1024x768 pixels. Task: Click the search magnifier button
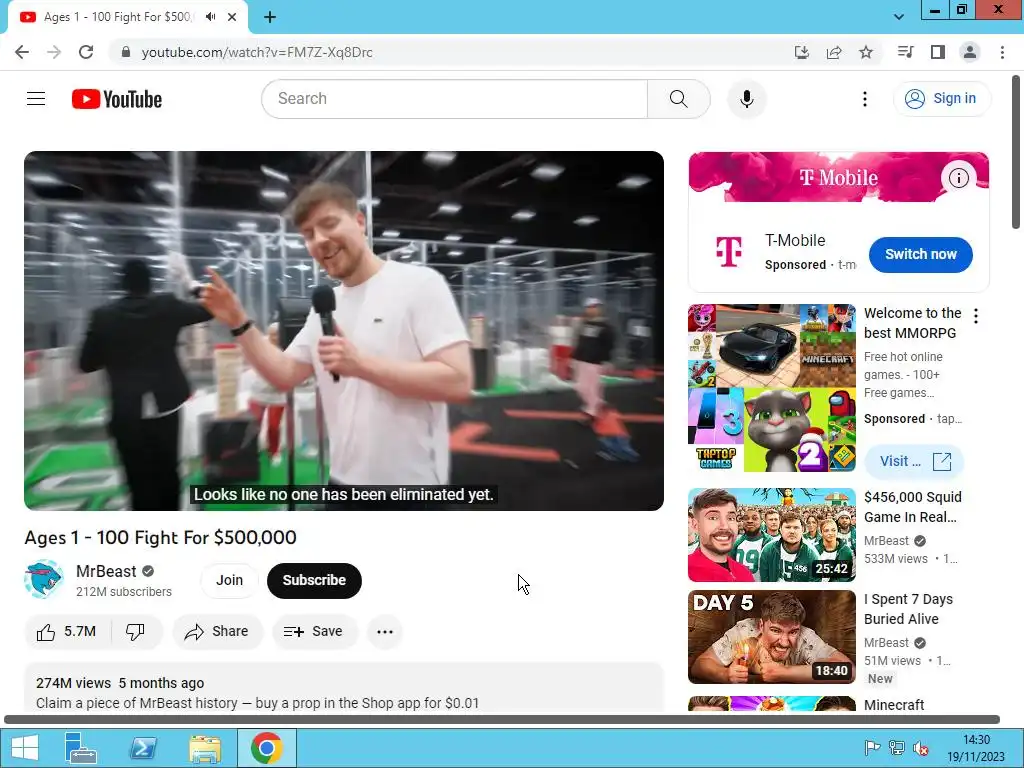[x=679, y=99]
